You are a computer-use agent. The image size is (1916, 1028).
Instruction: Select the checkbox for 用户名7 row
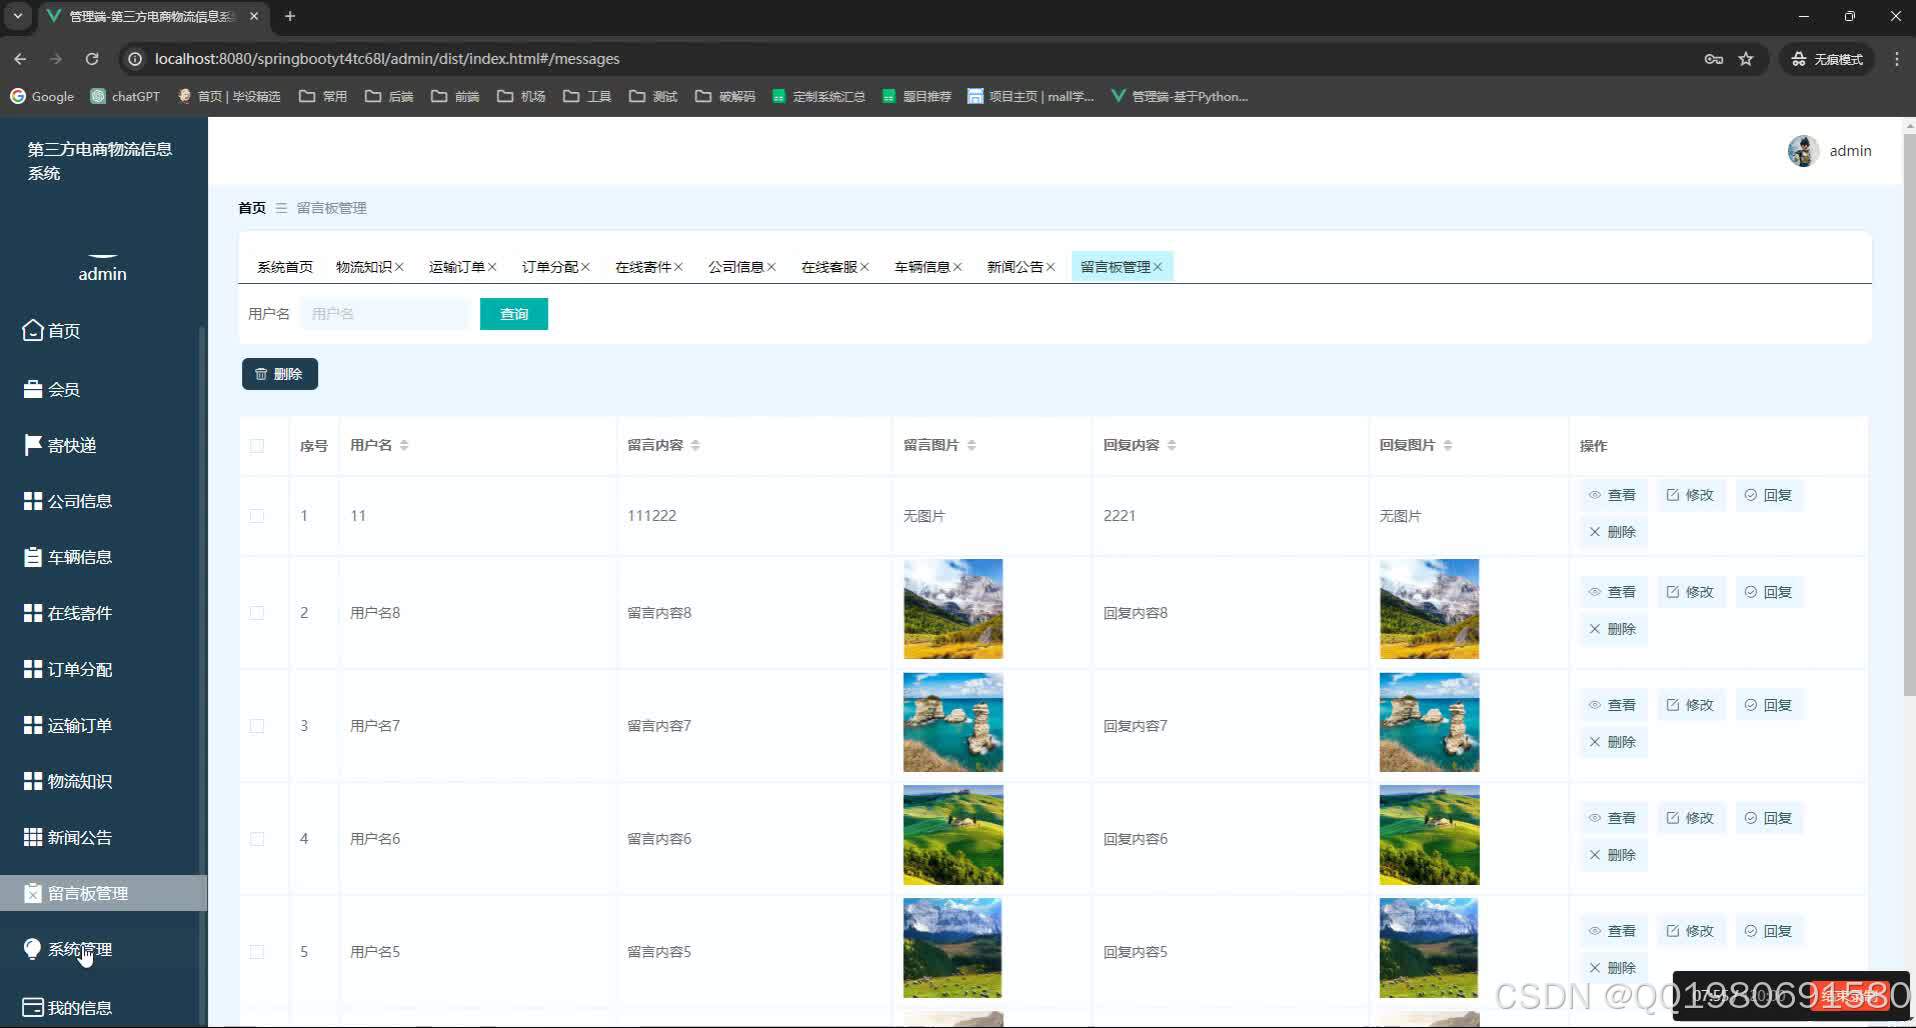[x=257, y=726]
